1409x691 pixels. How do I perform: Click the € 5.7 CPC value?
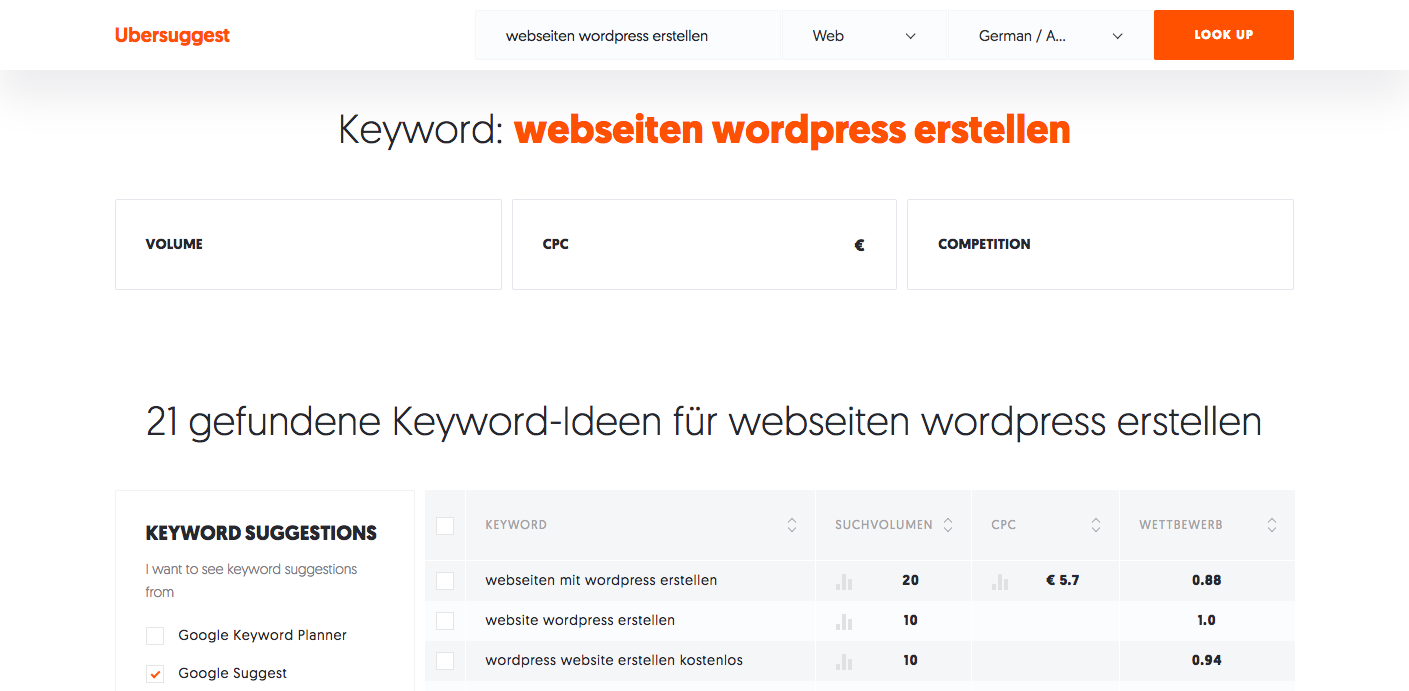pyautogui.click(x=1063, y=580)
